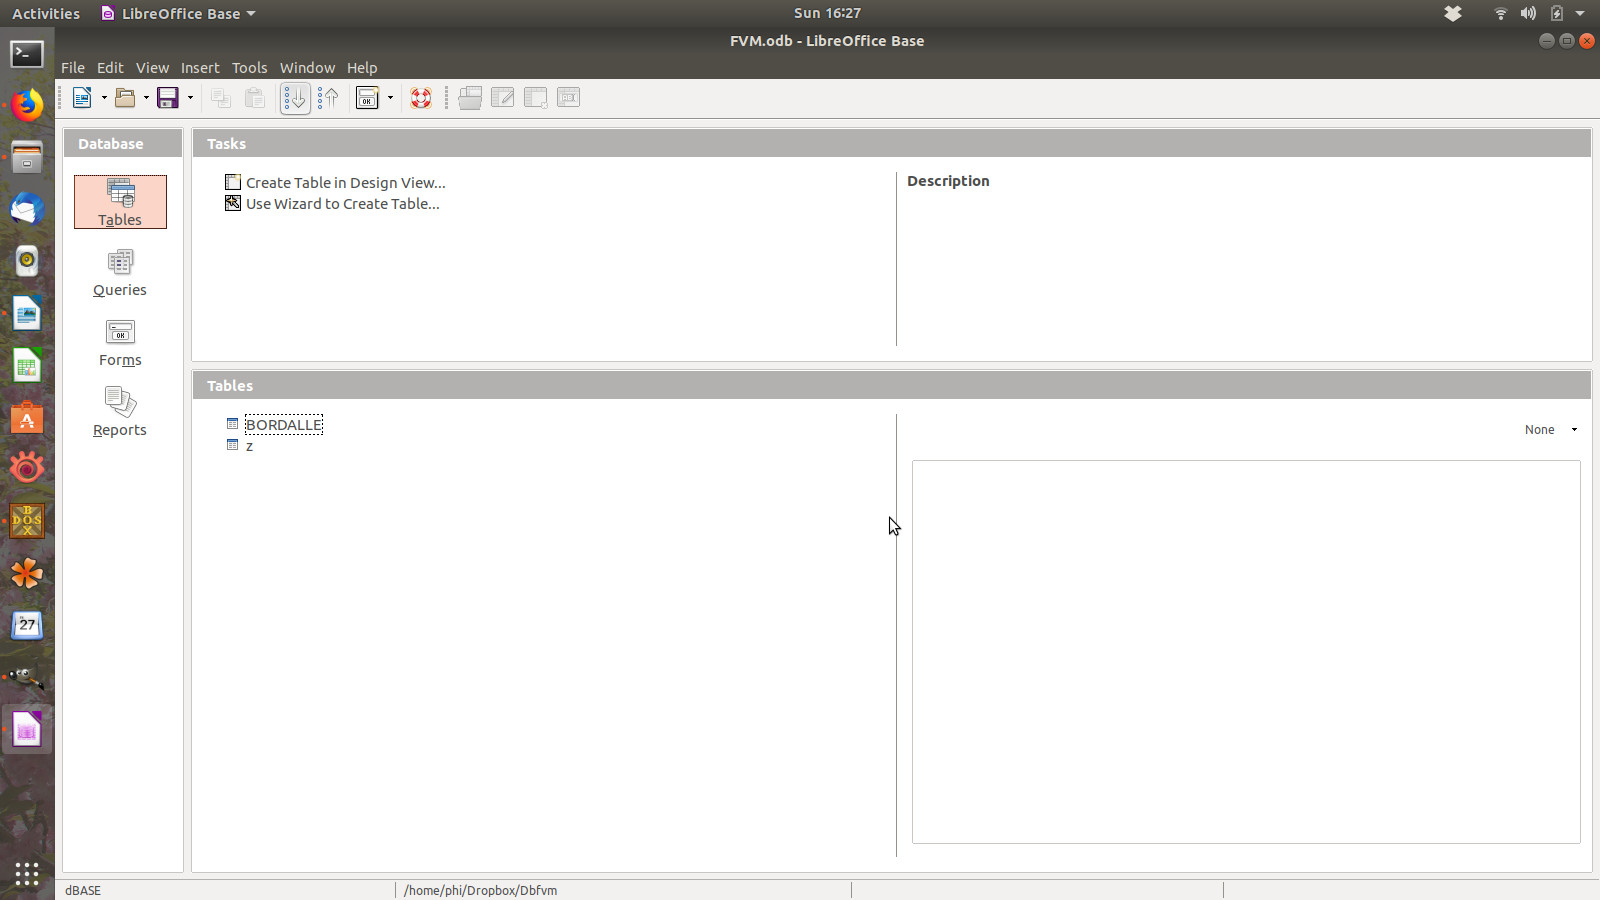Image resolution: width=1600 pixels, height=900 pixels.
Task: Select the Delete table toolbar icon
Action: click(x=535, y=97)
